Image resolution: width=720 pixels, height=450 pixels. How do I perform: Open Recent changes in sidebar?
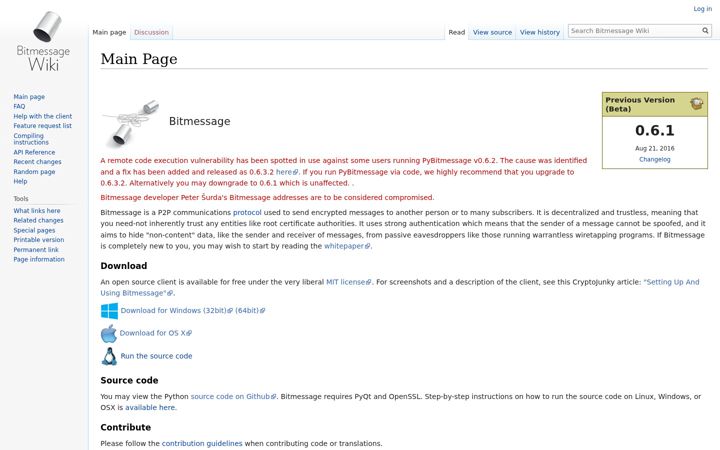point(37,162)
